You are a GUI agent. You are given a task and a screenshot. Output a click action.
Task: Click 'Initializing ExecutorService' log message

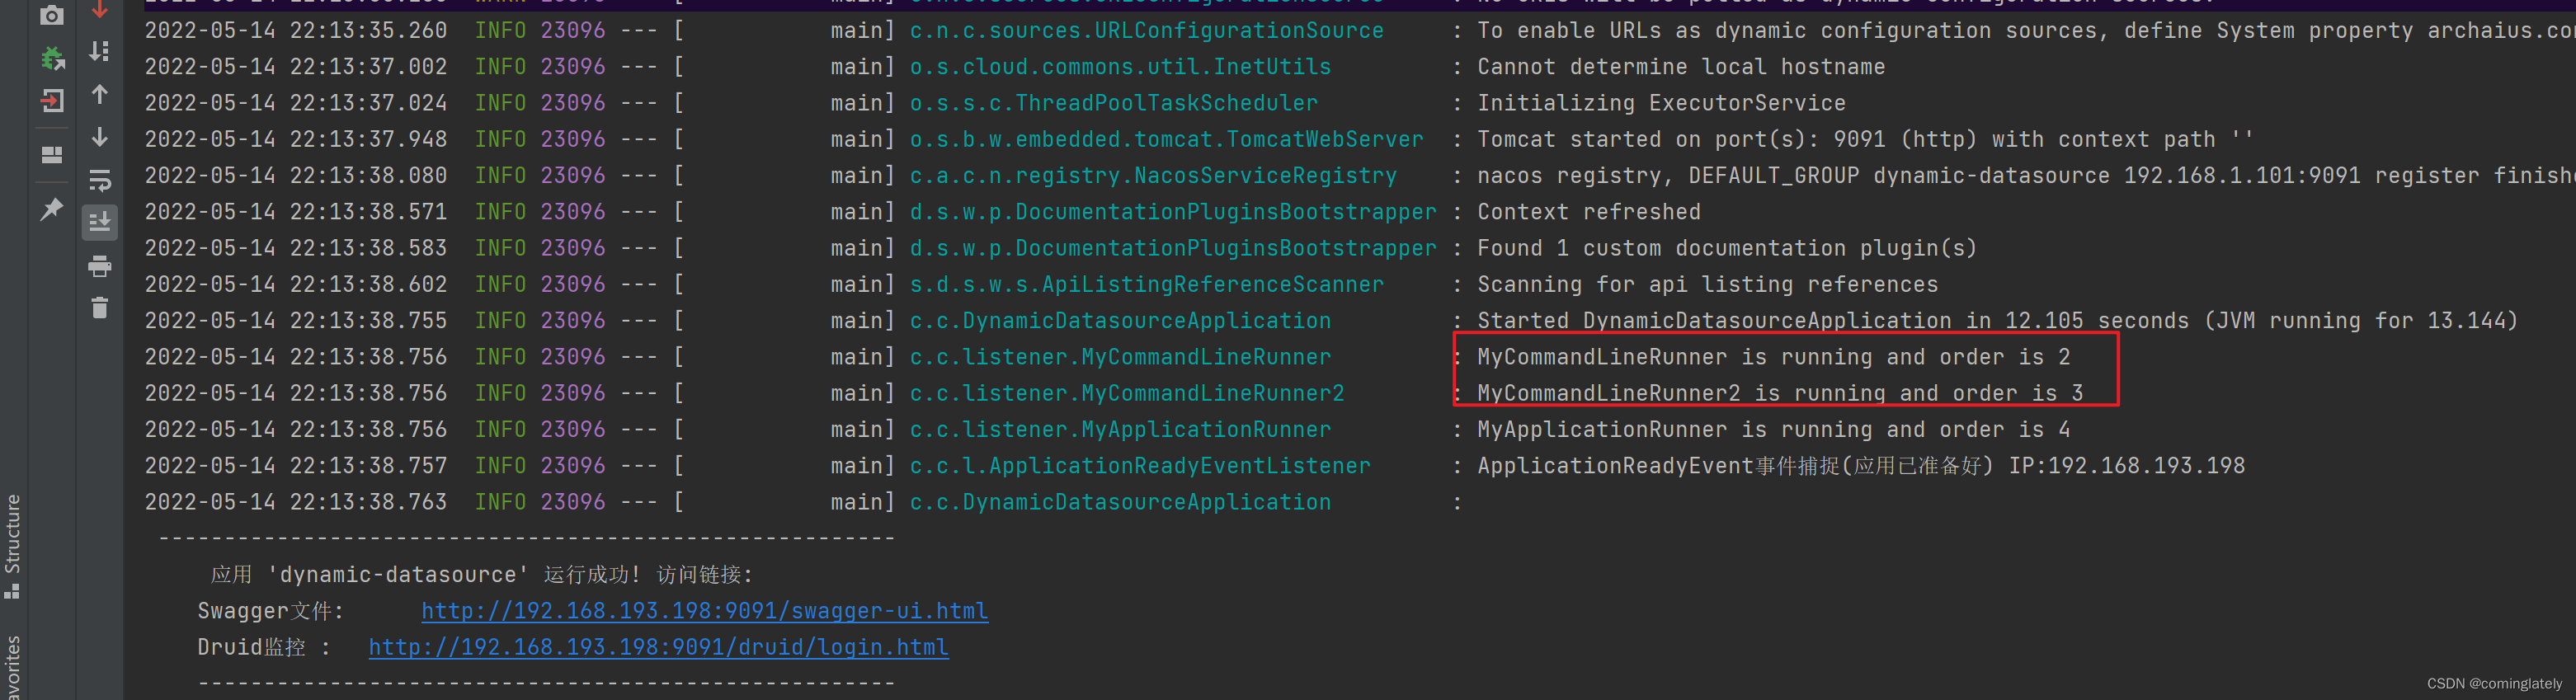coord(1662,103)
